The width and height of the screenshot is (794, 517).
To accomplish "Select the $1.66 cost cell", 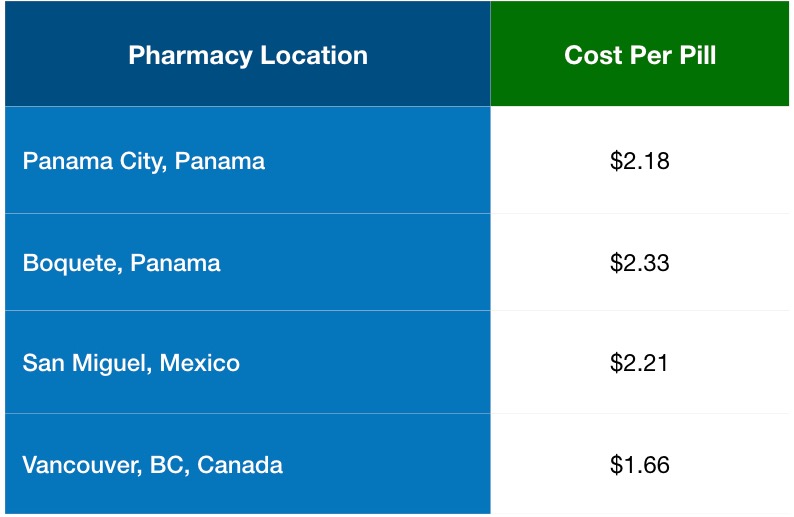I will 640,465.
